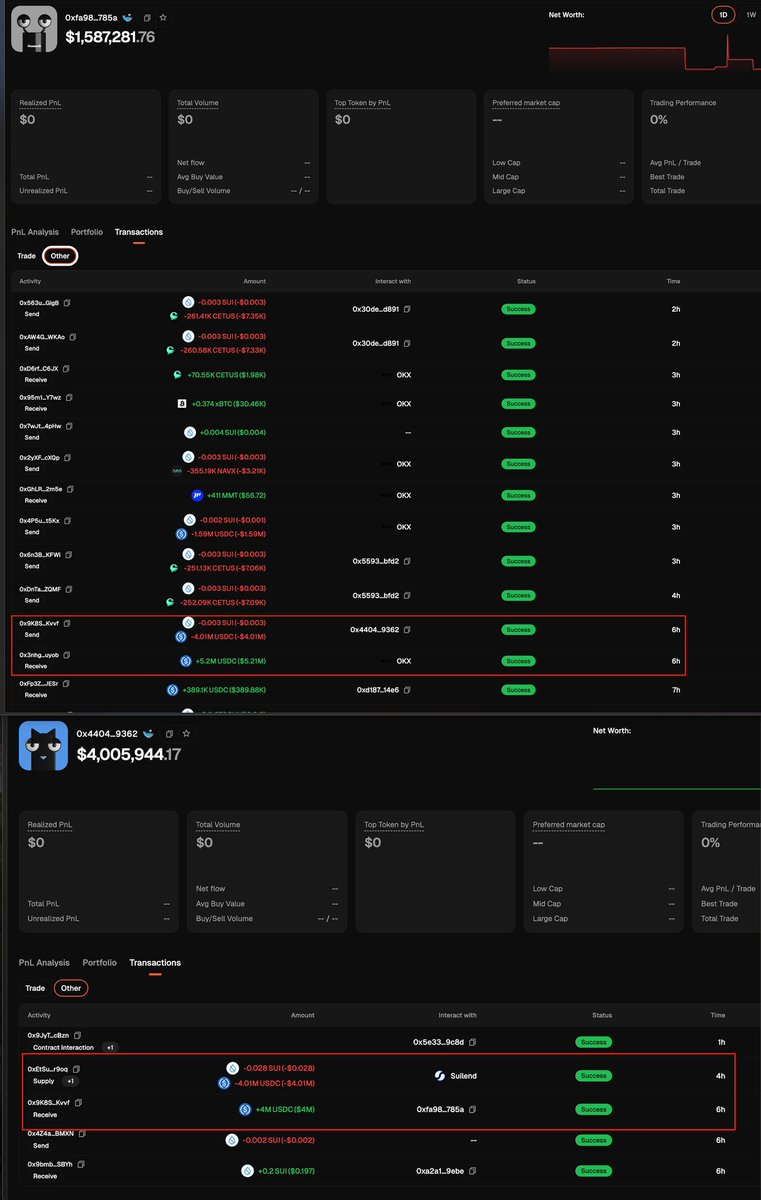Open PnL Analysis tab in top wallet

[x=35, y=232]
